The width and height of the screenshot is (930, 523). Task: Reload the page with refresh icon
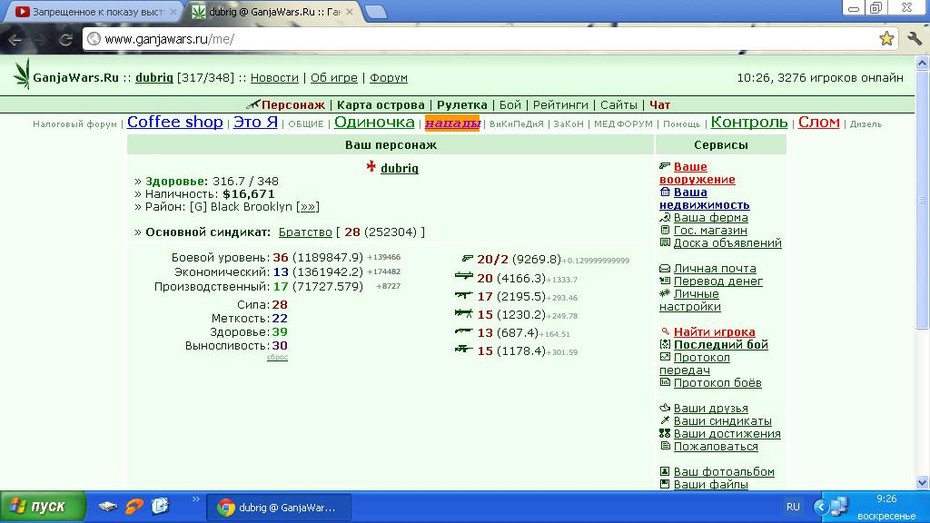(x=66, y=40)
